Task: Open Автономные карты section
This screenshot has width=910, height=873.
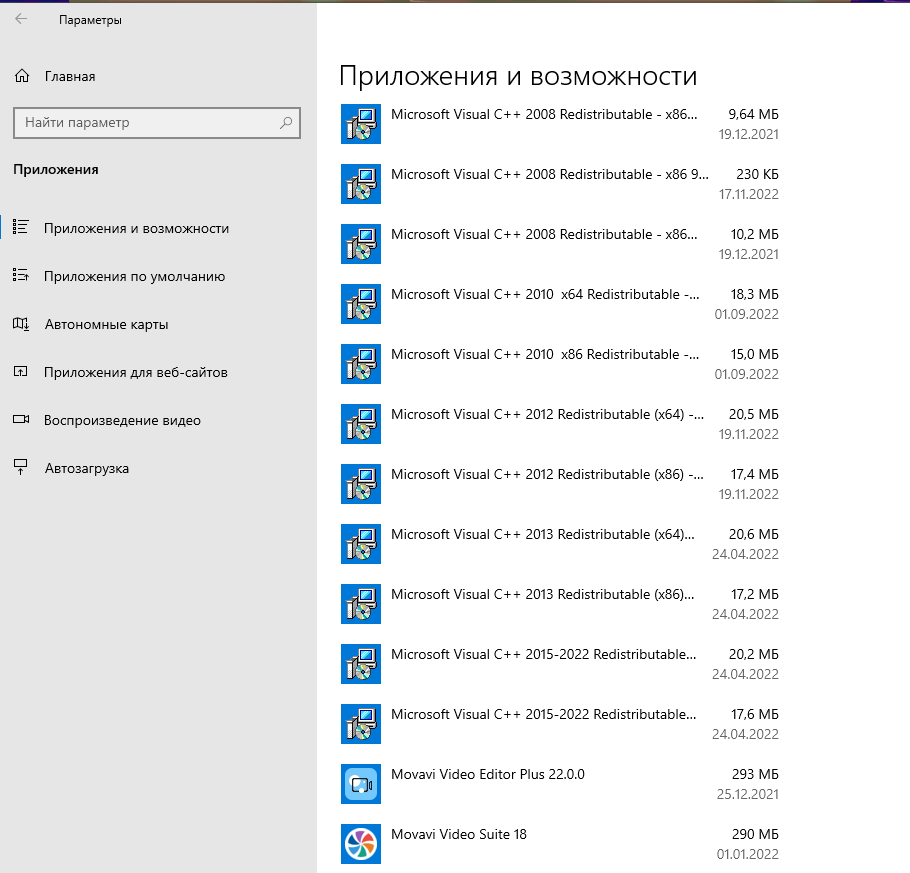Action: (107, 324)
